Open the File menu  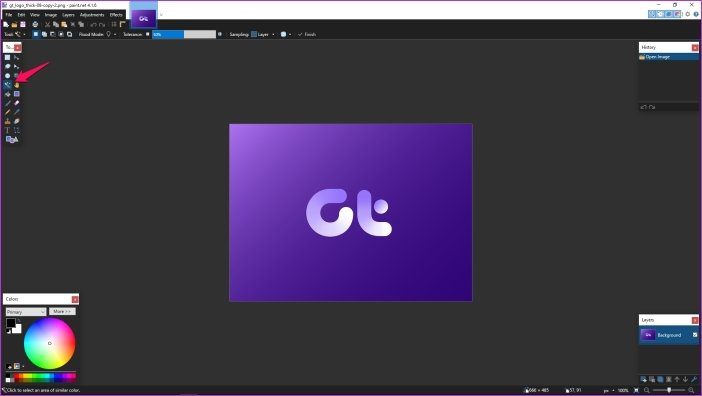[x=9, y=15]
